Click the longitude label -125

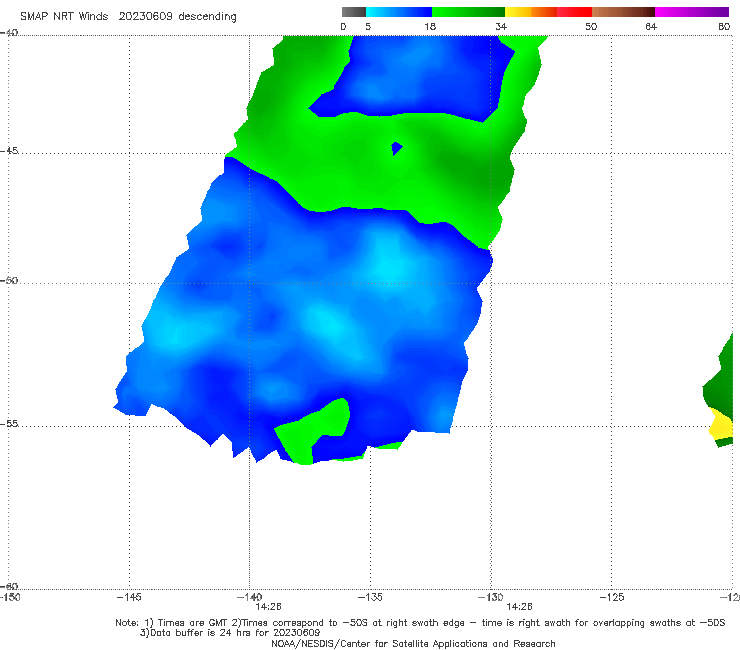612,598
